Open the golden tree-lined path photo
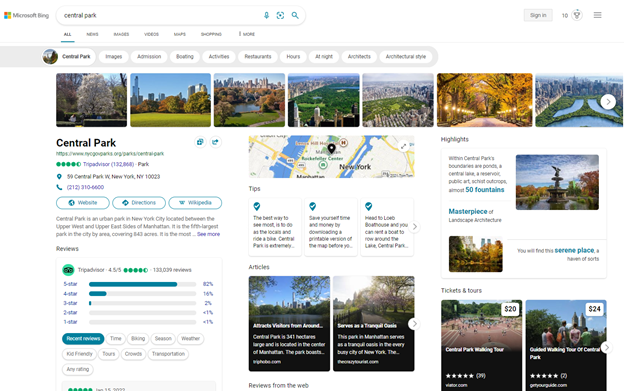This screenshot has height=391, width=624. click(x=484, y=100)
